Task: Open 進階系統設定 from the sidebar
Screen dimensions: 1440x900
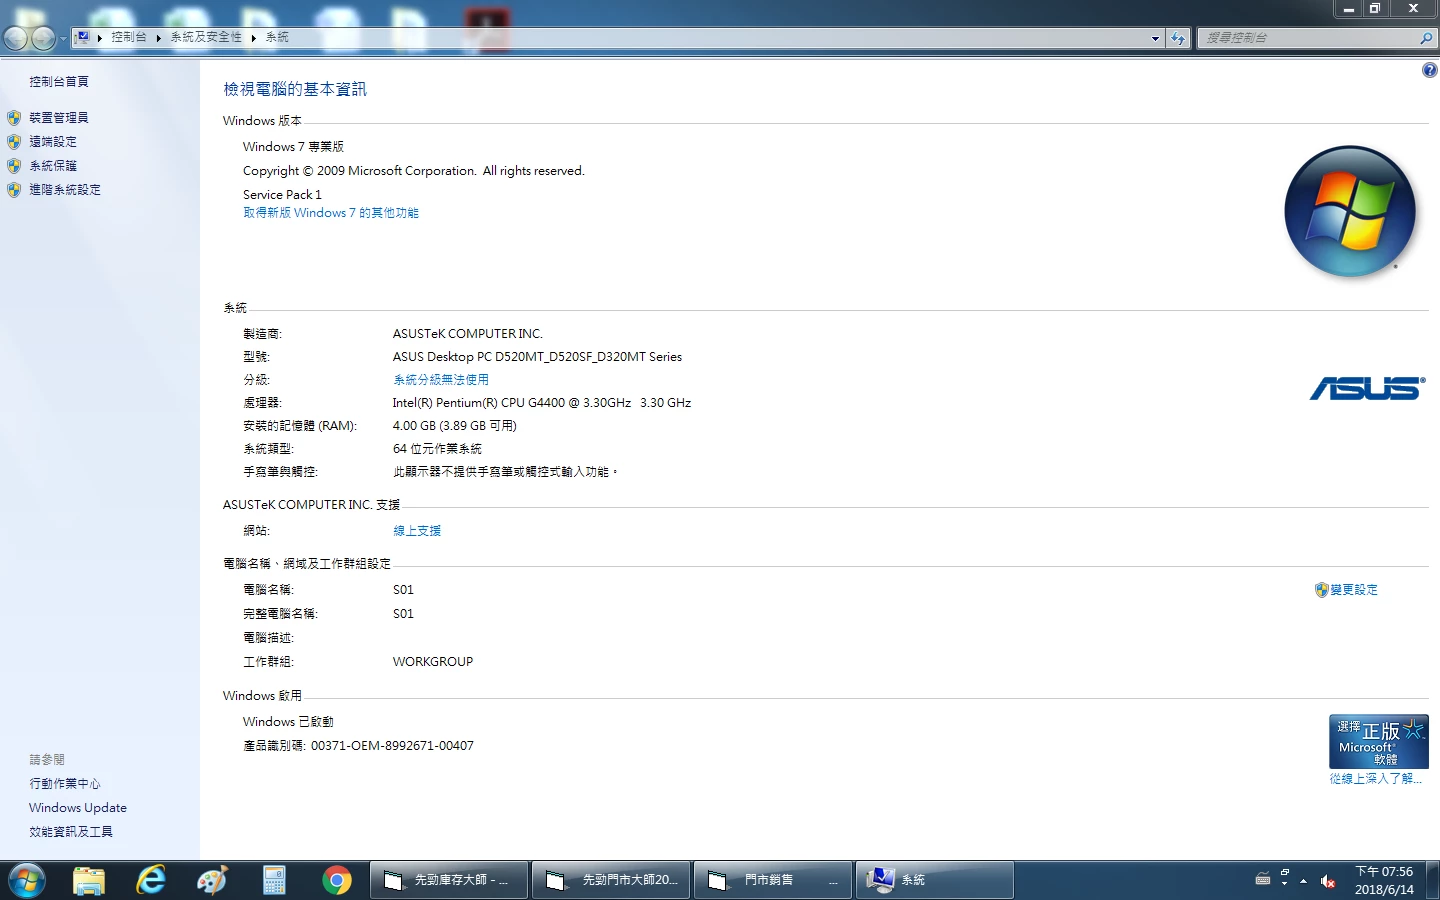Action: coord(65,190)
